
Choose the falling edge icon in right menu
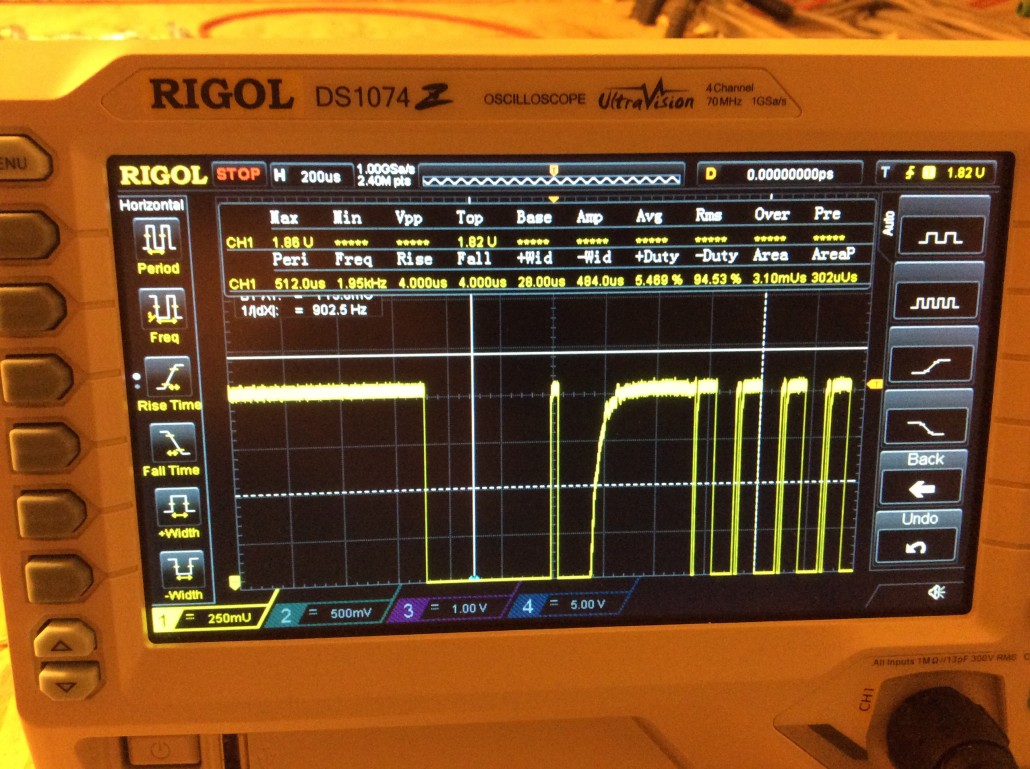pos(925,426)
